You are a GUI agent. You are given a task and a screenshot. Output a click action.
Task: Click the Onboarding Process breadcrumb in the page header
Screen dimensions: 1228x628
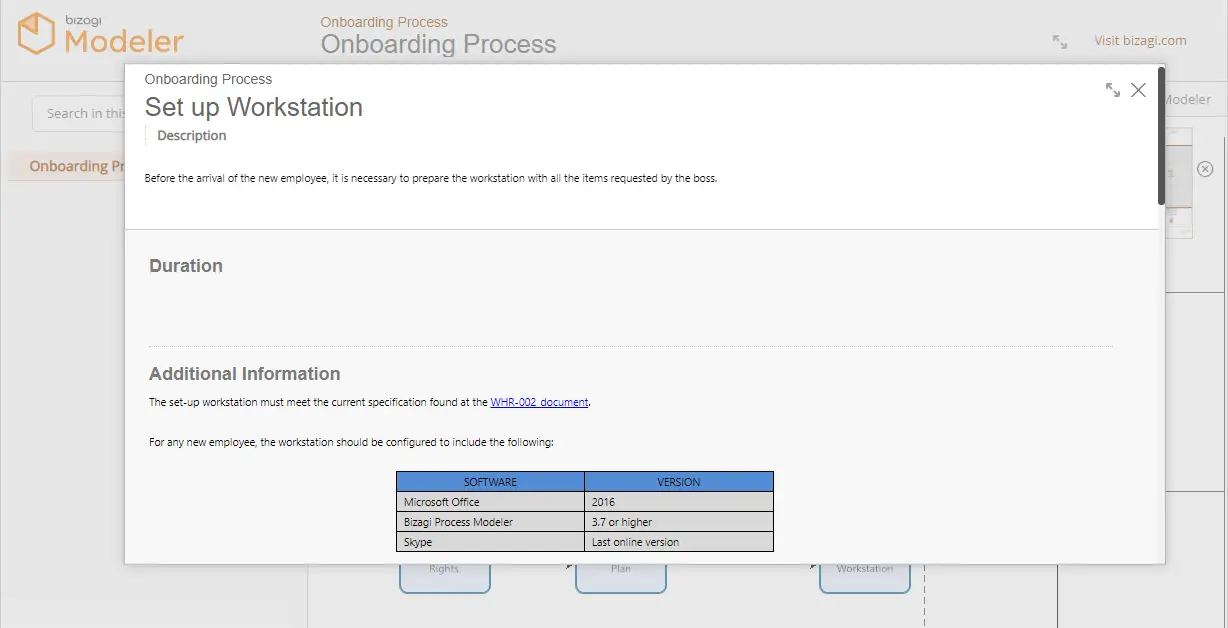384,22
